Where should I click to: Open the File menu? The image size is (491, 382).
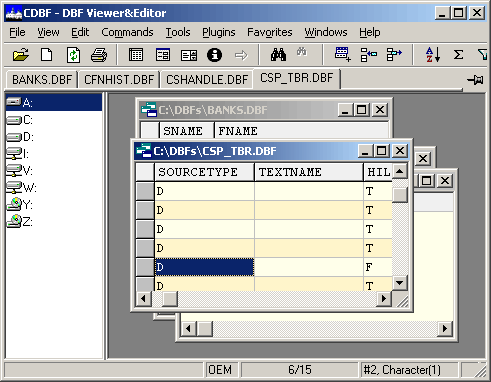click(17, 32)
